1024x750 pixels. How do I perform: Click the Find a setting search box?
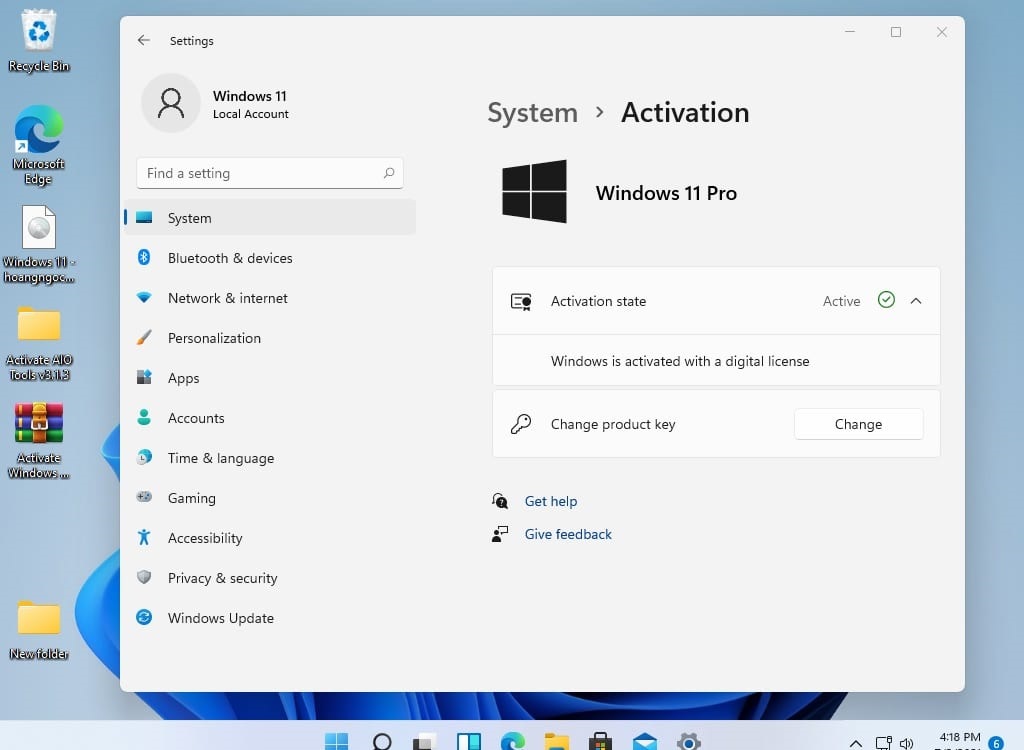coord(270,173)
